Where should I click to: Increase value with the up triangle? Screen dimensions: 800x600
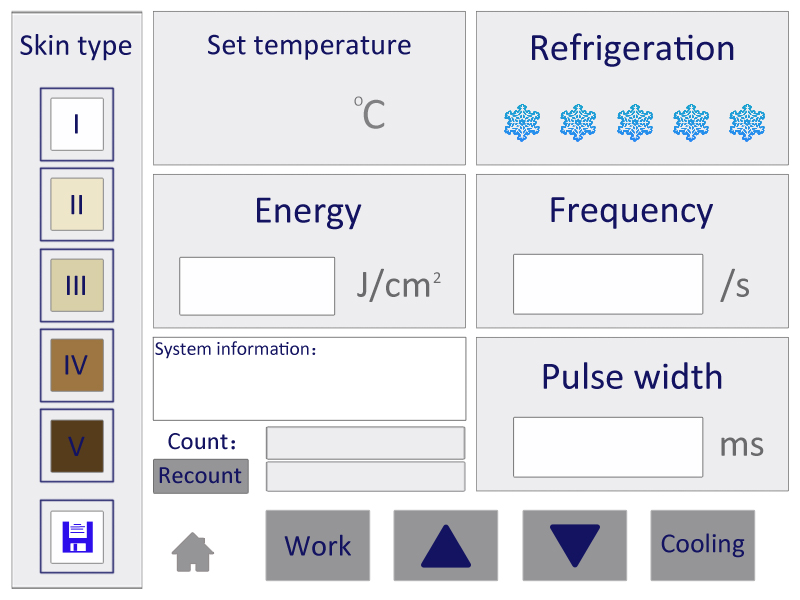(445, 545)
